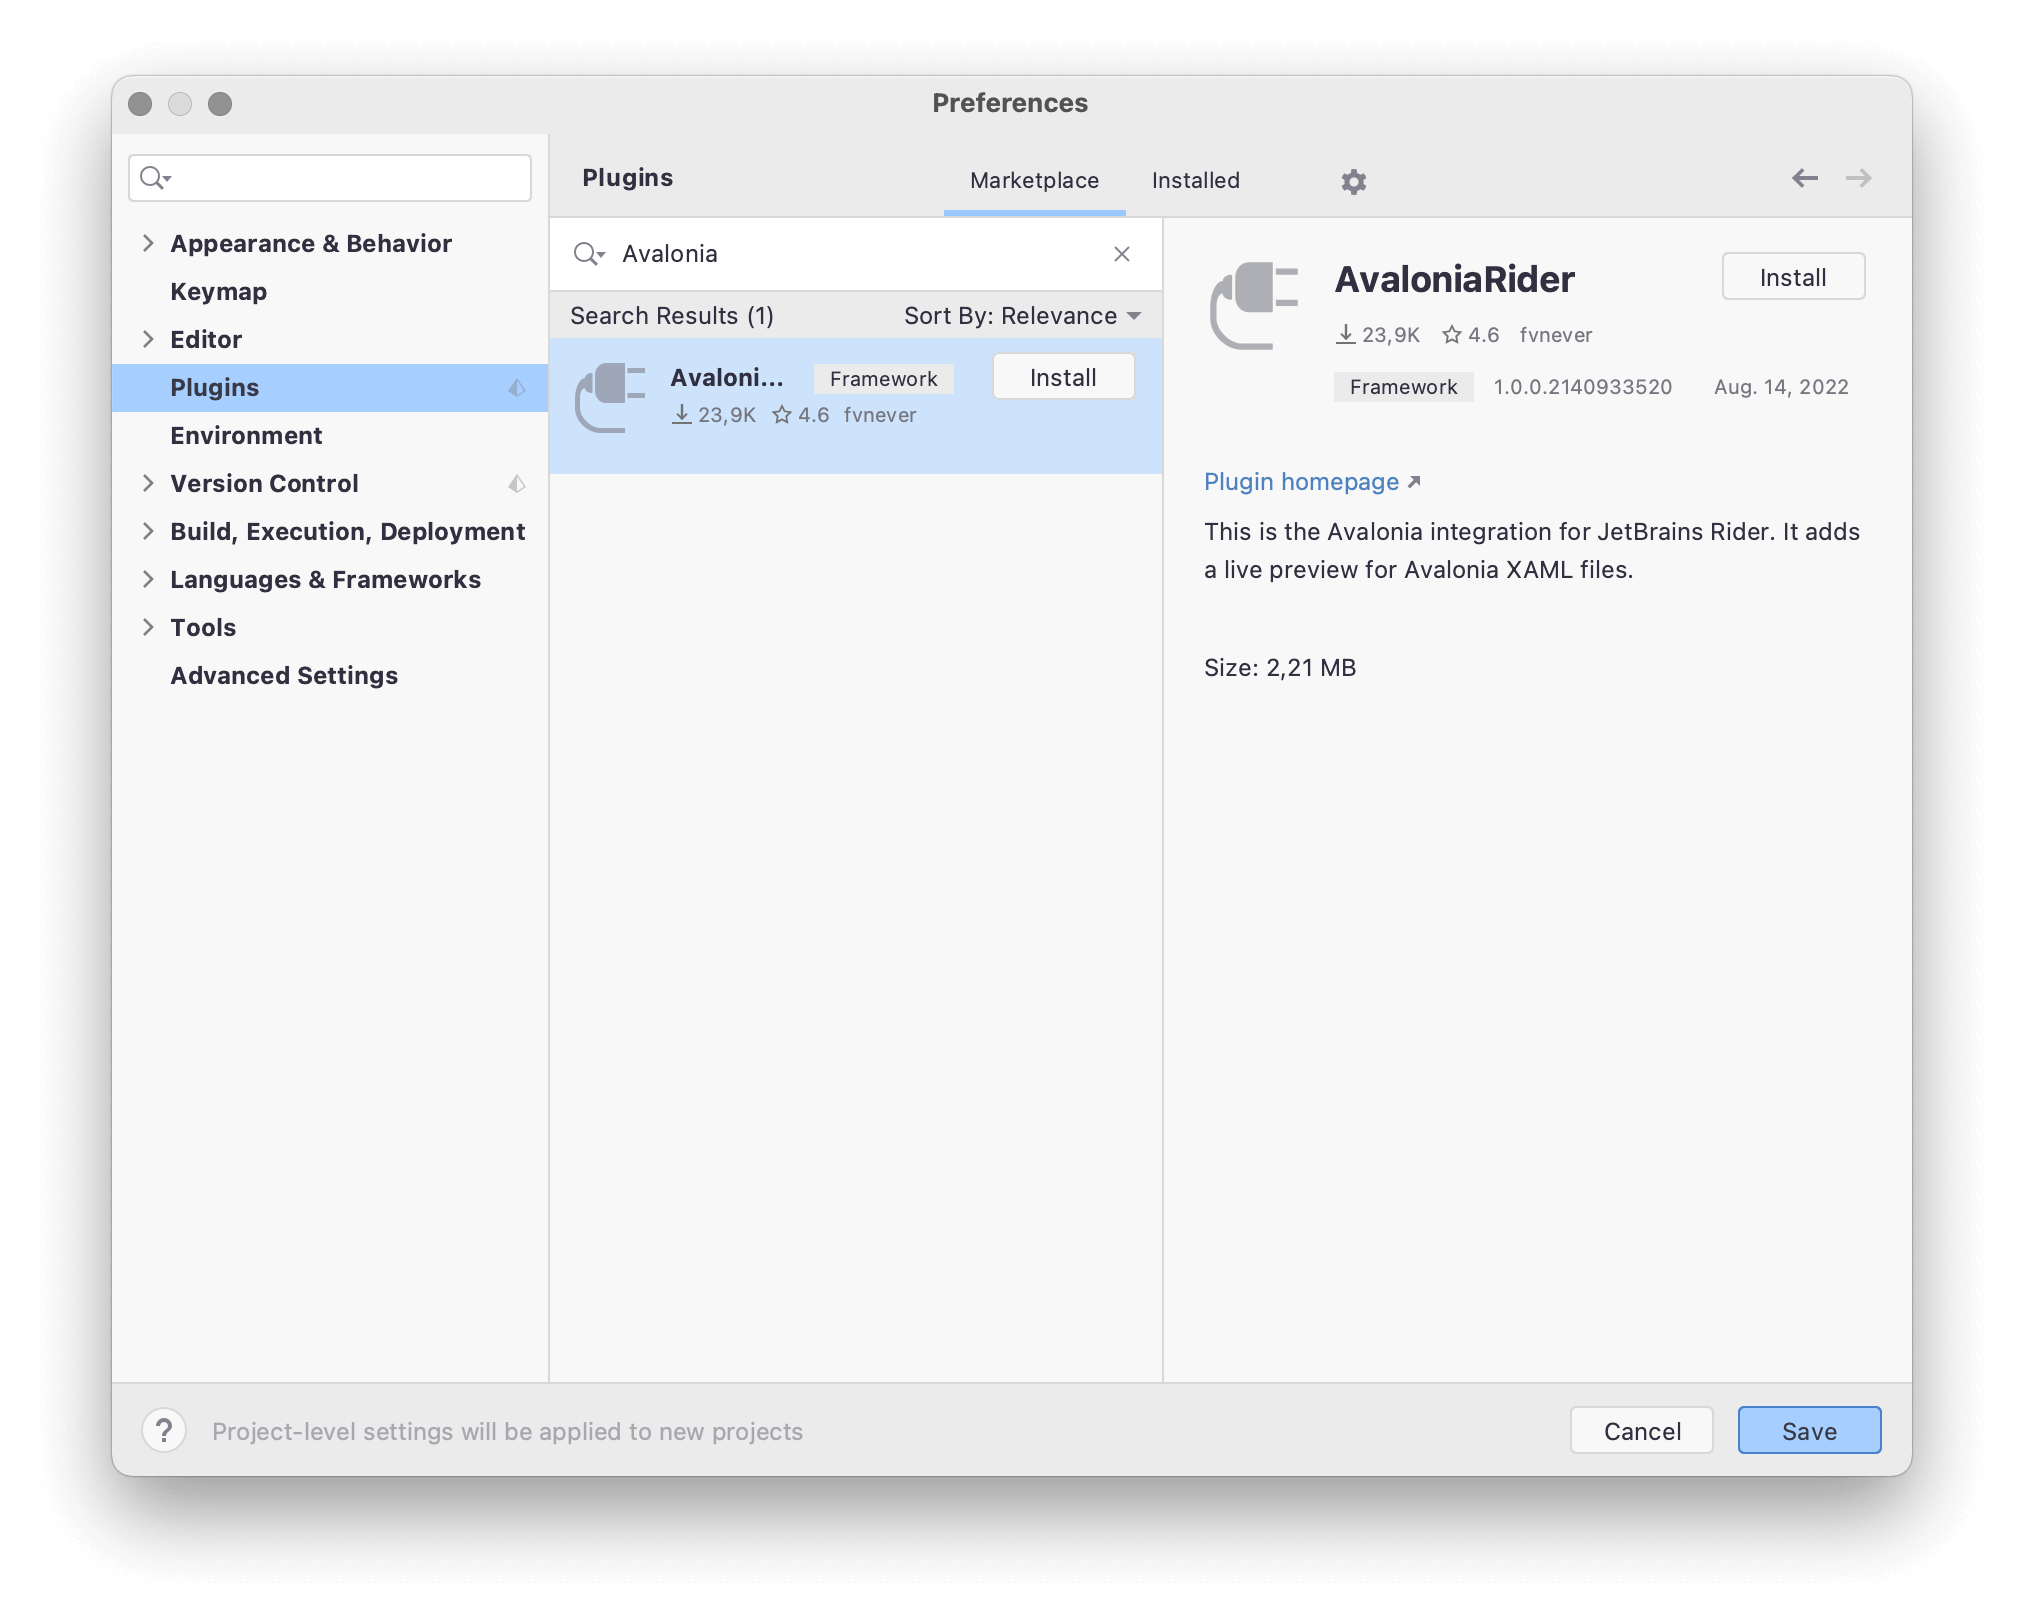This screenshot has height=1624, width=2024.
Task: Click the clear search field icon
Action: coord(1121,254)
